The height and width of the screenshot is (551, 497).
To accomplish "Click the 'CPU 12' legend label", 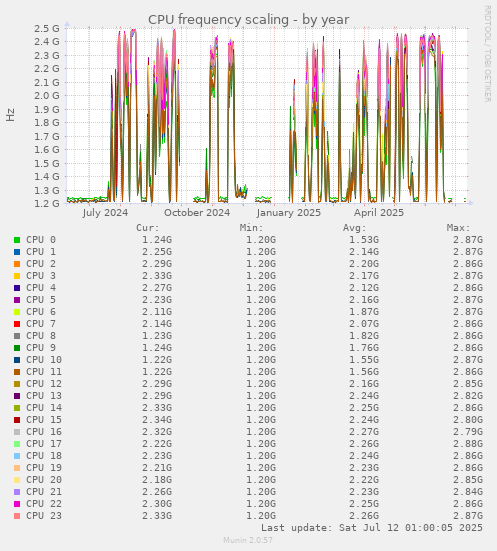I will tap(44, 384).
